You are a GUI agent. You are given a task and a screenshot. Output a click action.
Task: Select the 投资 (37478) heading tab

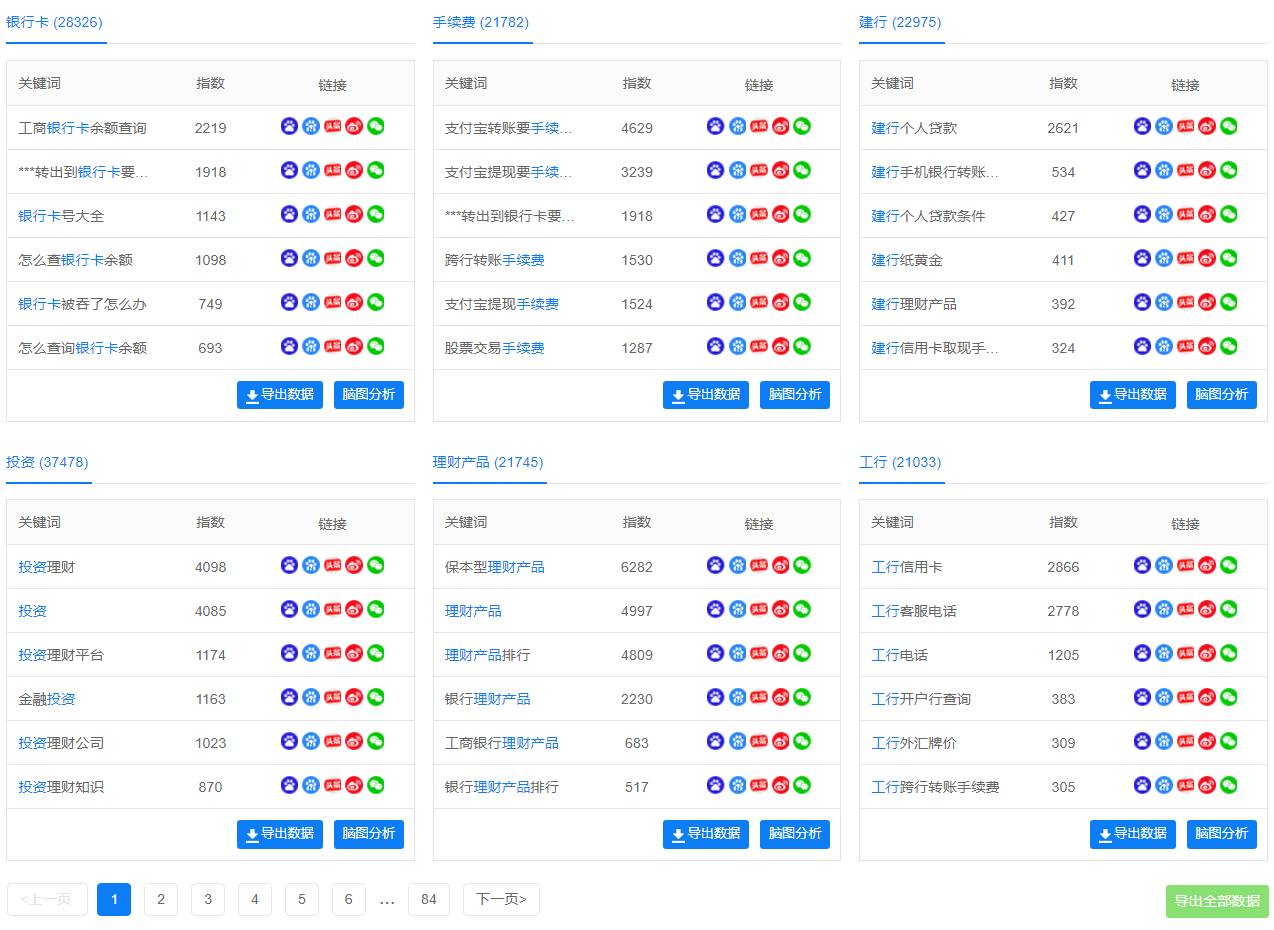(47, 462)
